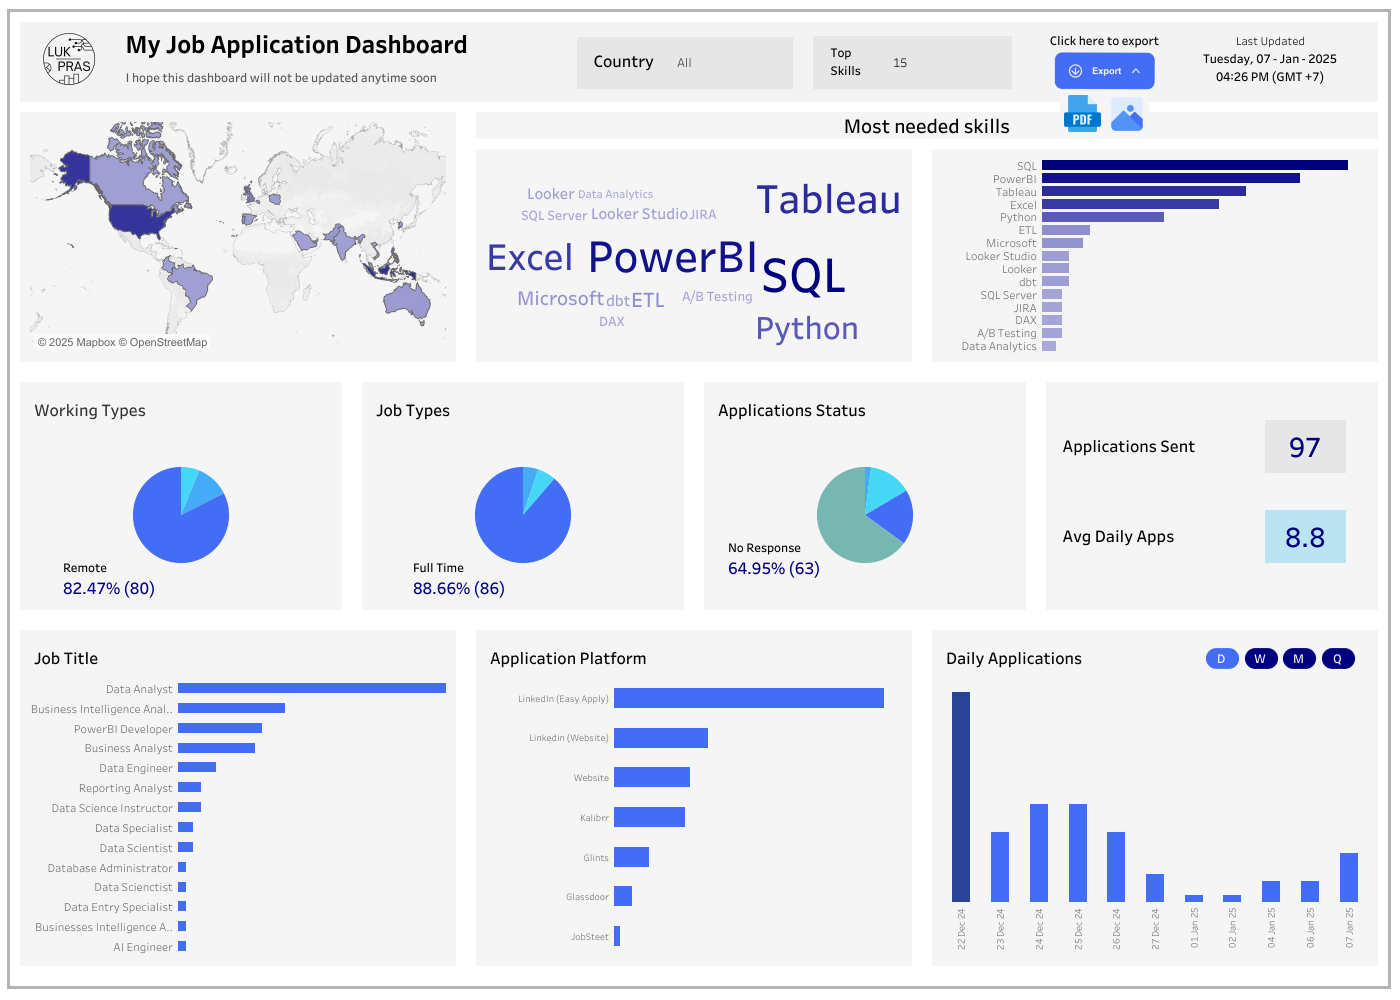Image resolution: width=1400 pixels, height=1000 pixels.
Task: Select Python in the word cloud
Action: click(x=807, y=329)
